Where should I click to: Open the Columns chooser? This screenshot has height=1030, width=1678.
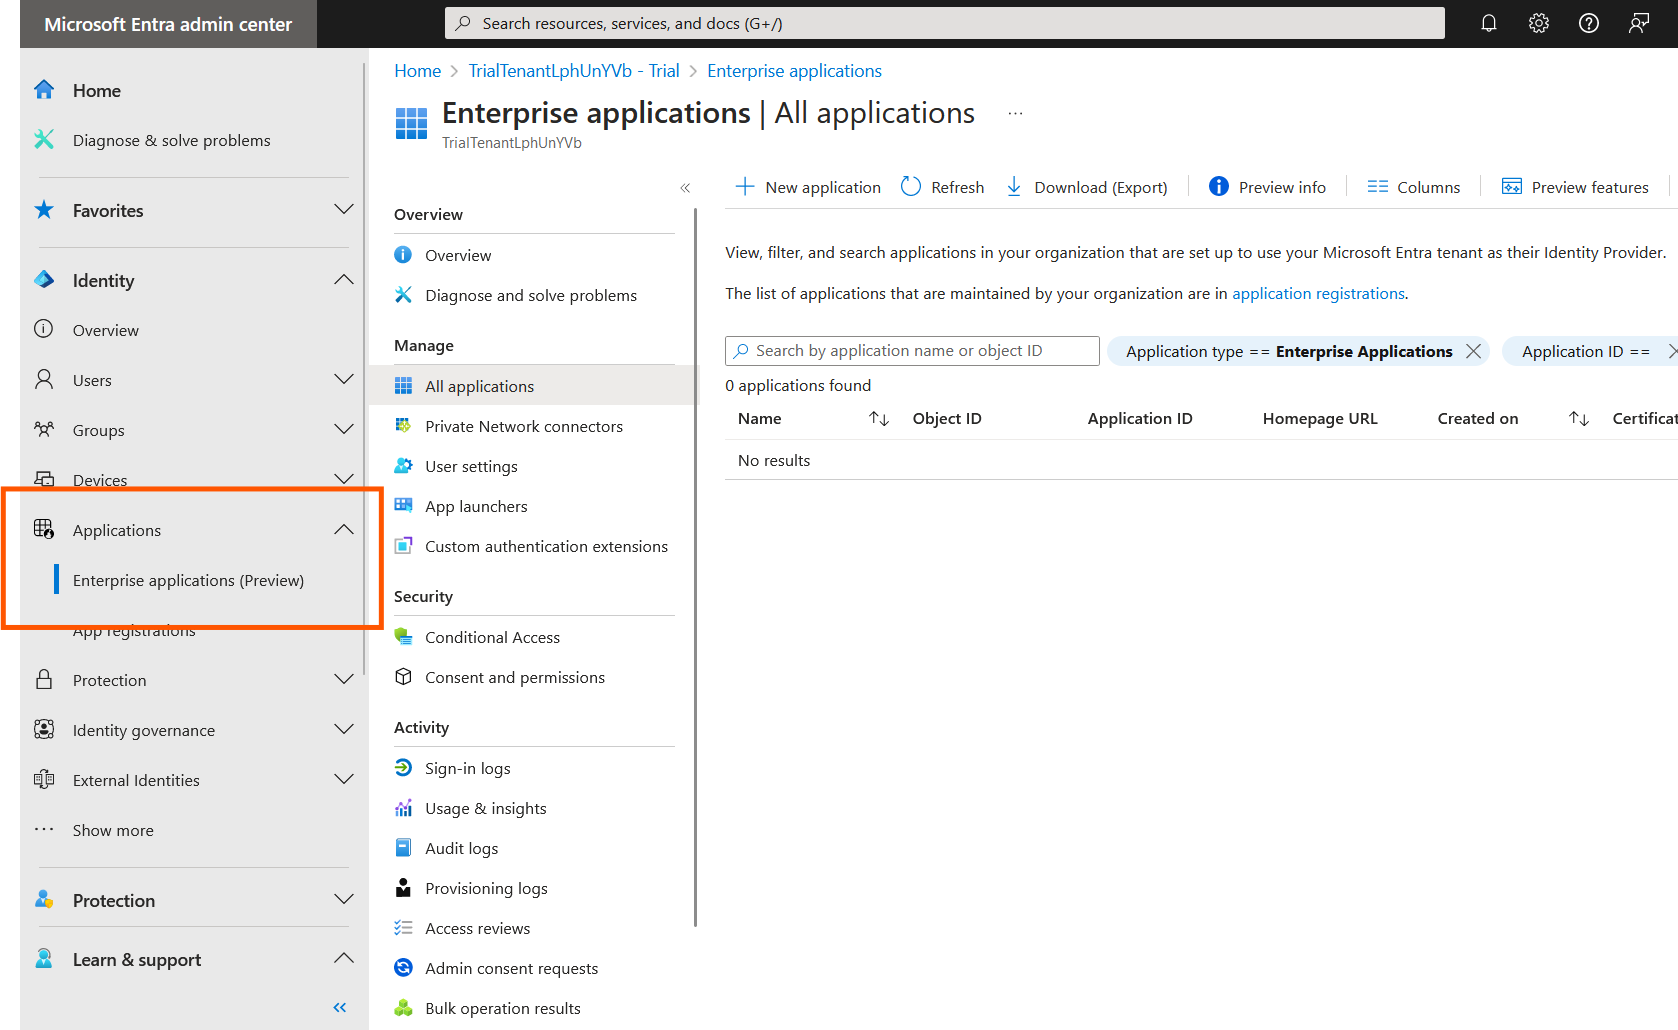point(1413,187)
